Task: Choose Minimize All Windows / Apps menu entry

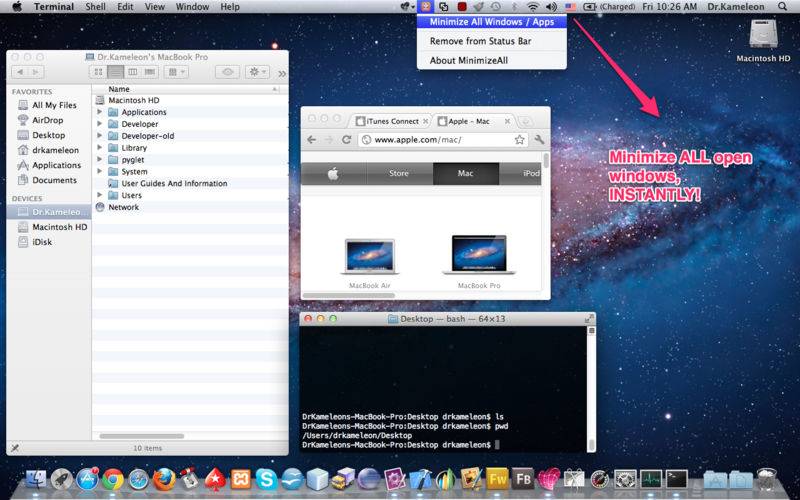Action: click(x=491, y=21)
